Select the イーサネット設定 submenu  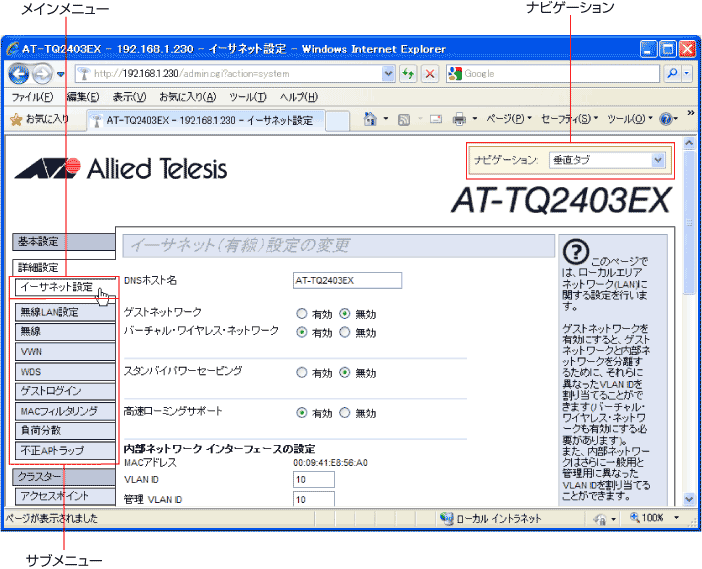coord(65,287)
